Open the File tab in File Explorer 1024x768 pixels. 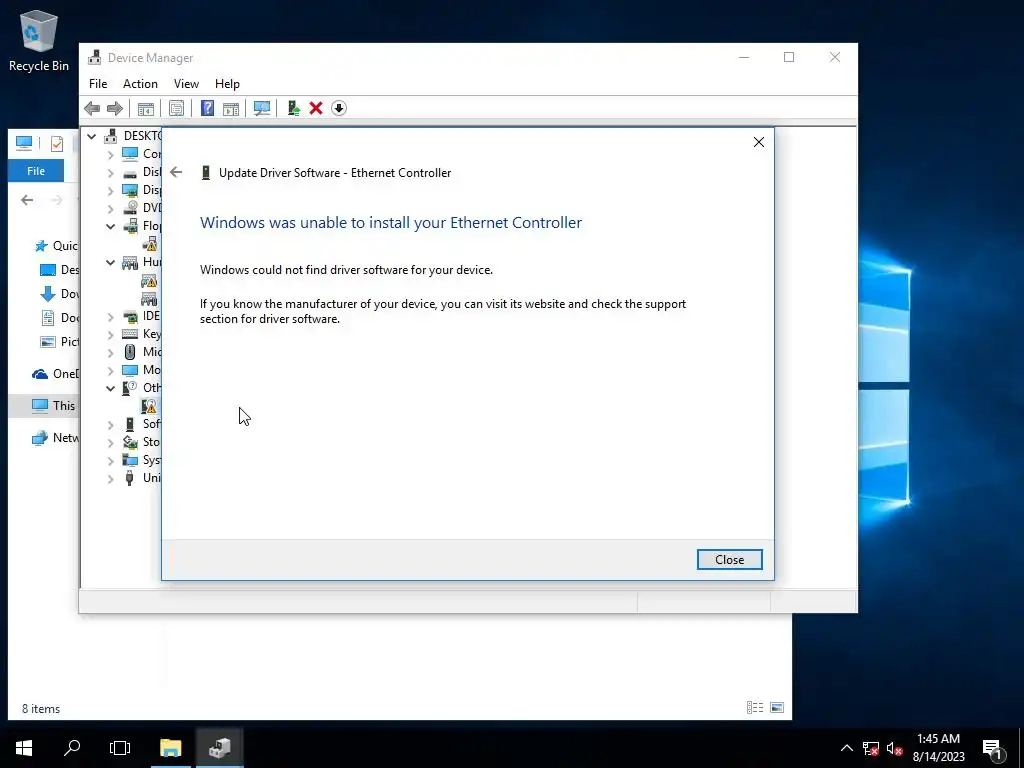[36, 171]
